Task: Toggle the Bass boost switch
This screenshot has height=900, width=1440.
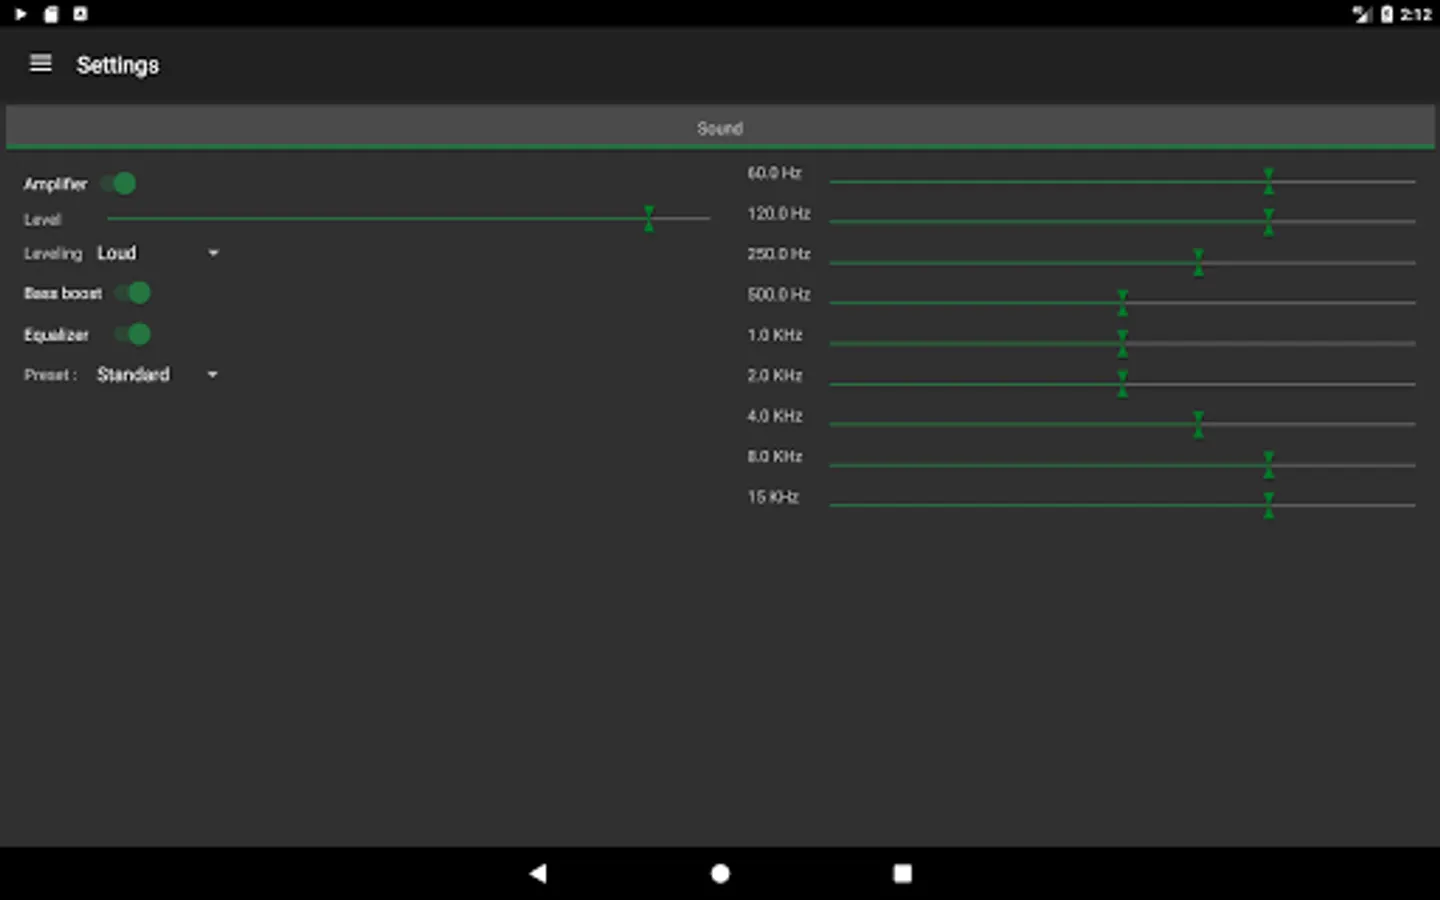Action: point(133,293)
